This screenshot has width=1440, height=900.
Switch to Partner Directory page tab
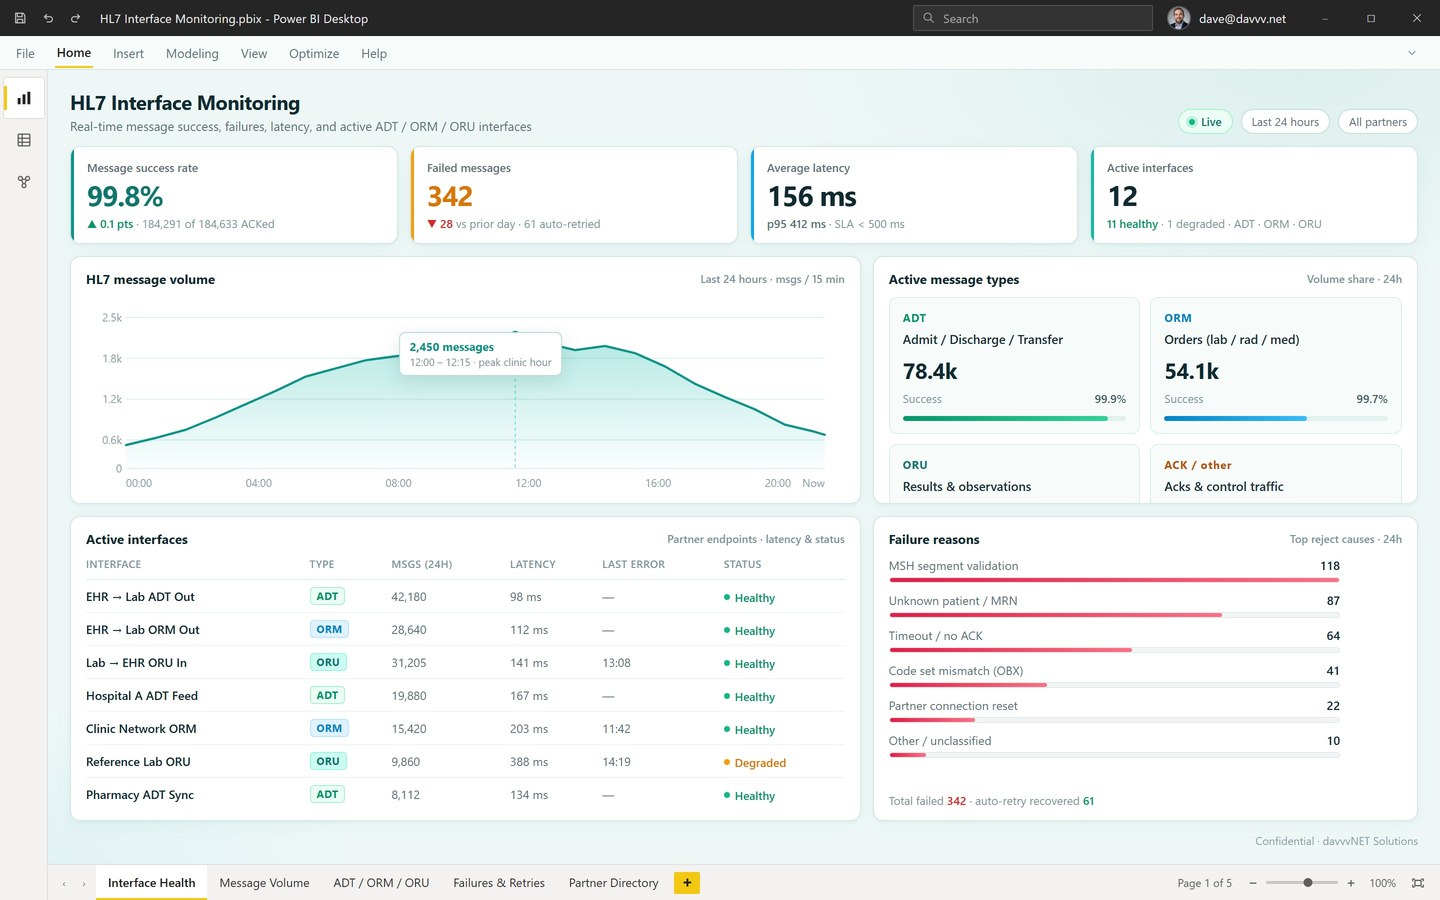click(x=613, y=883)
